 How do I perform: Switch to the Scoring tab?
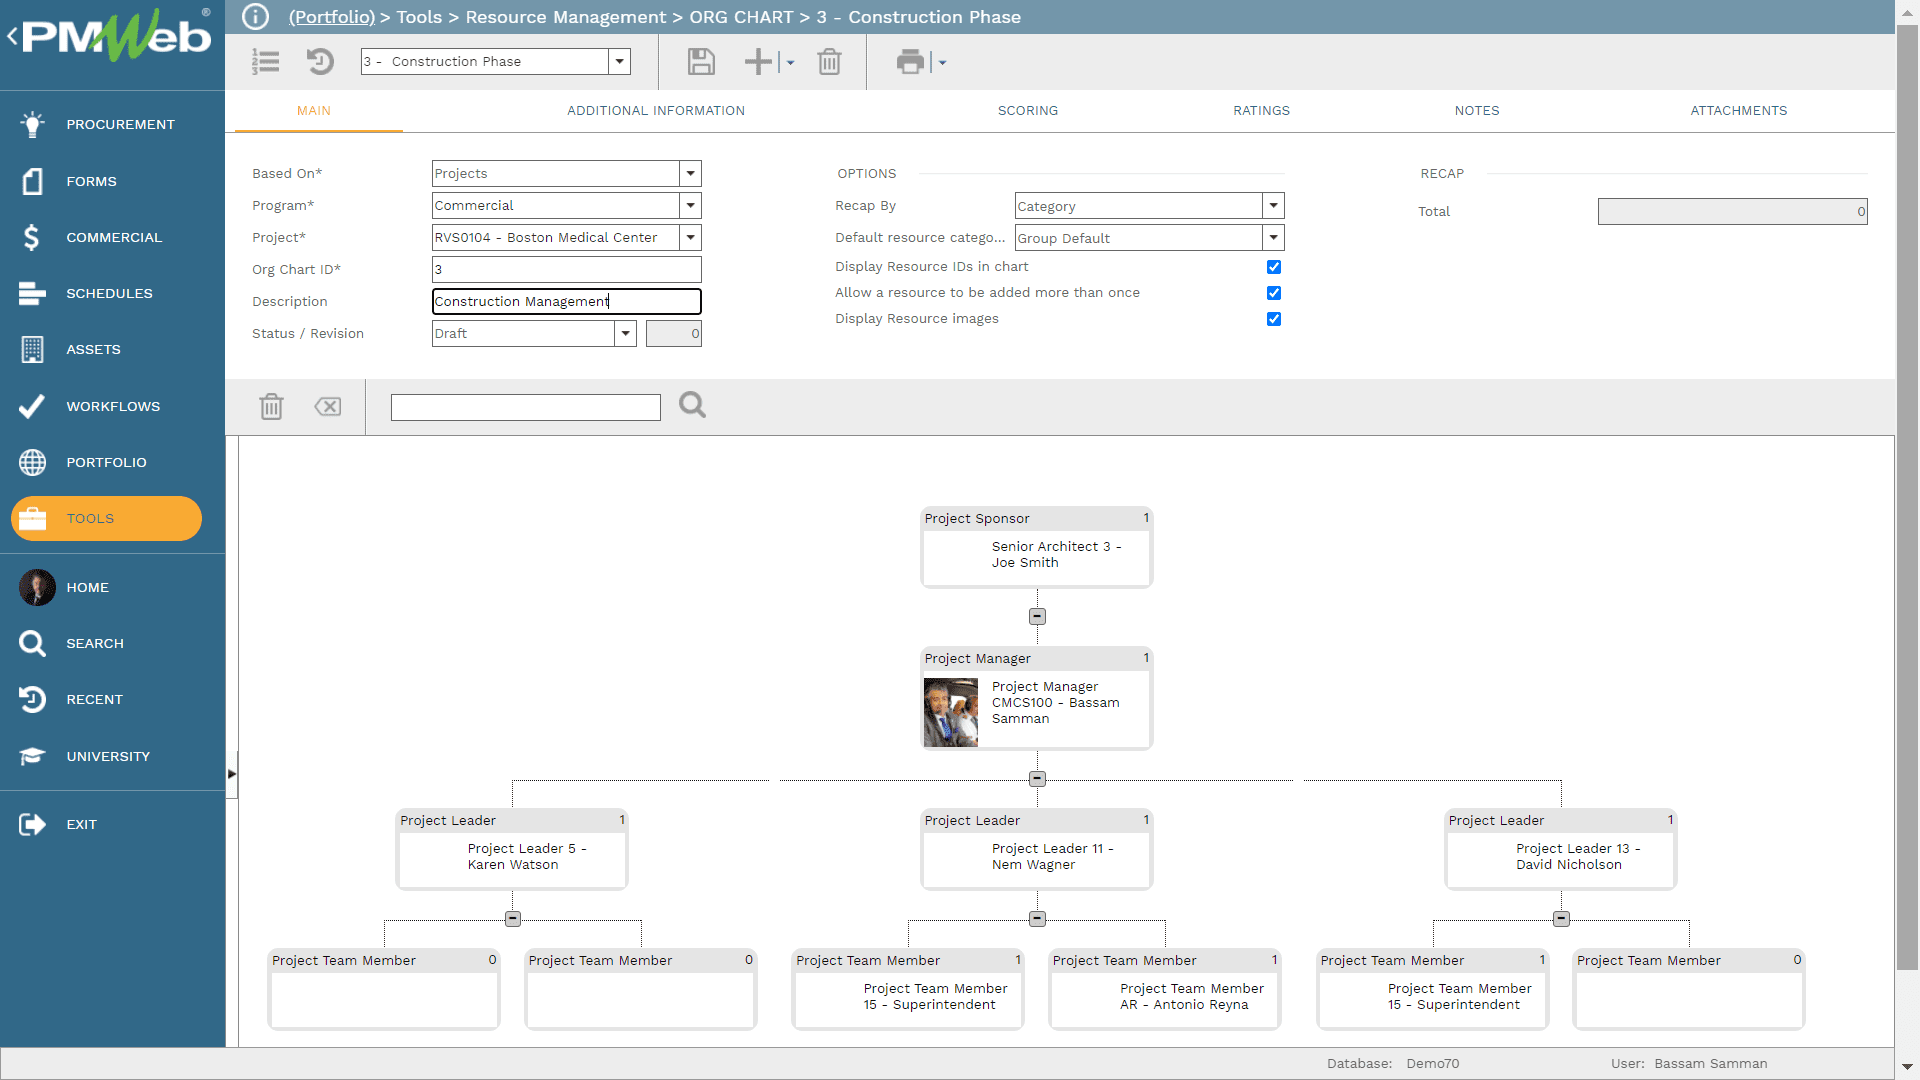click(x=1027, y=111)
